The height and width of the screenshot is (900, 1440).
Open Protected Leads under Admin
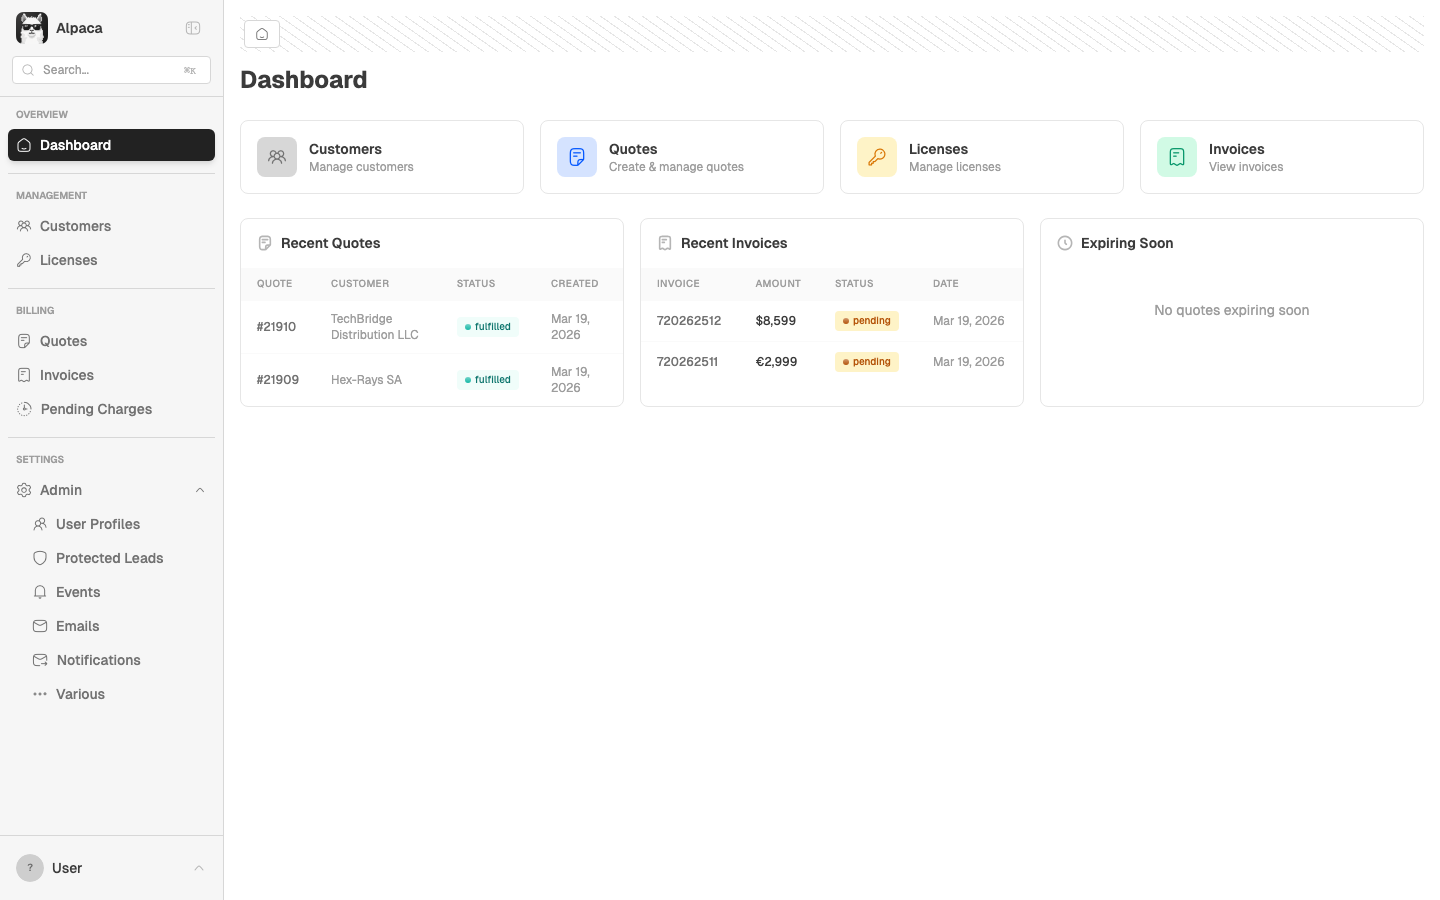(109, 558)
